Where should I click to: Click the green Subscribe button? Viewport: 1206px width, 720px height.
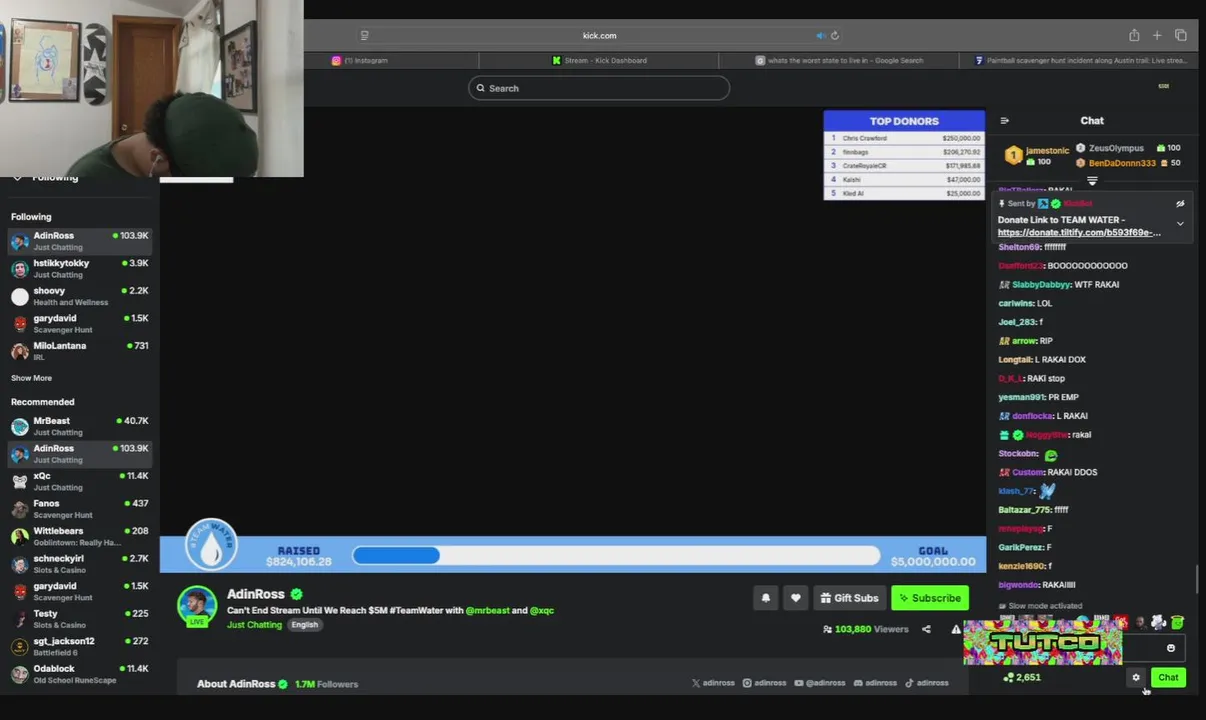tap(930, 598)
